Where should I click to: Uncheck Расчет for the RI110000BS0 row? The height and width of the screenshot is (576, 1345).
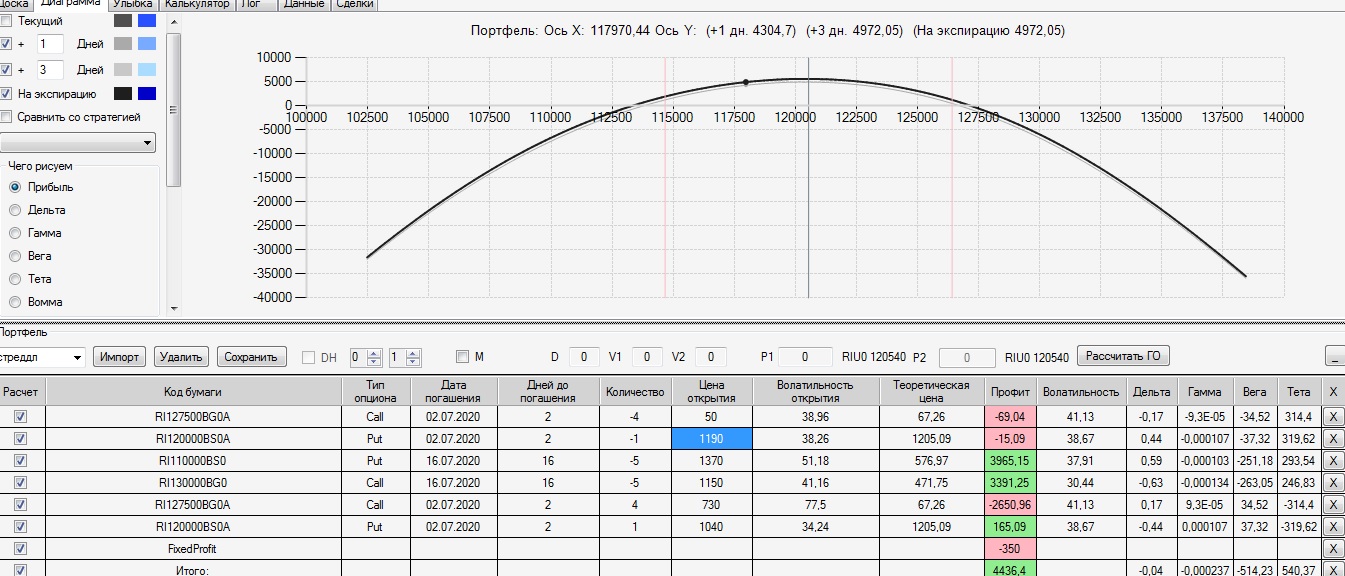[20, 460]
